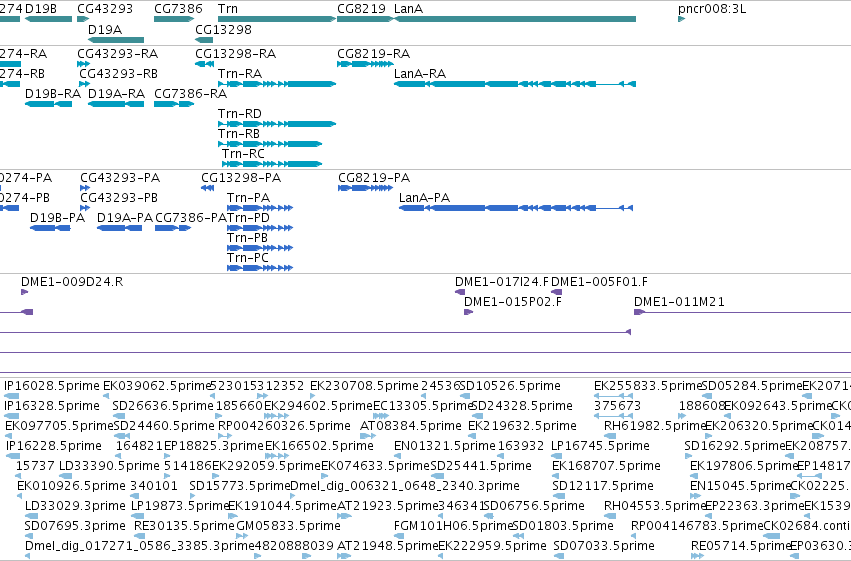The height and width of the screenshot is (561, 851).
Task: Select the Trn-RA transcript label
Action: pyautogui.click(x=240, y=74)
